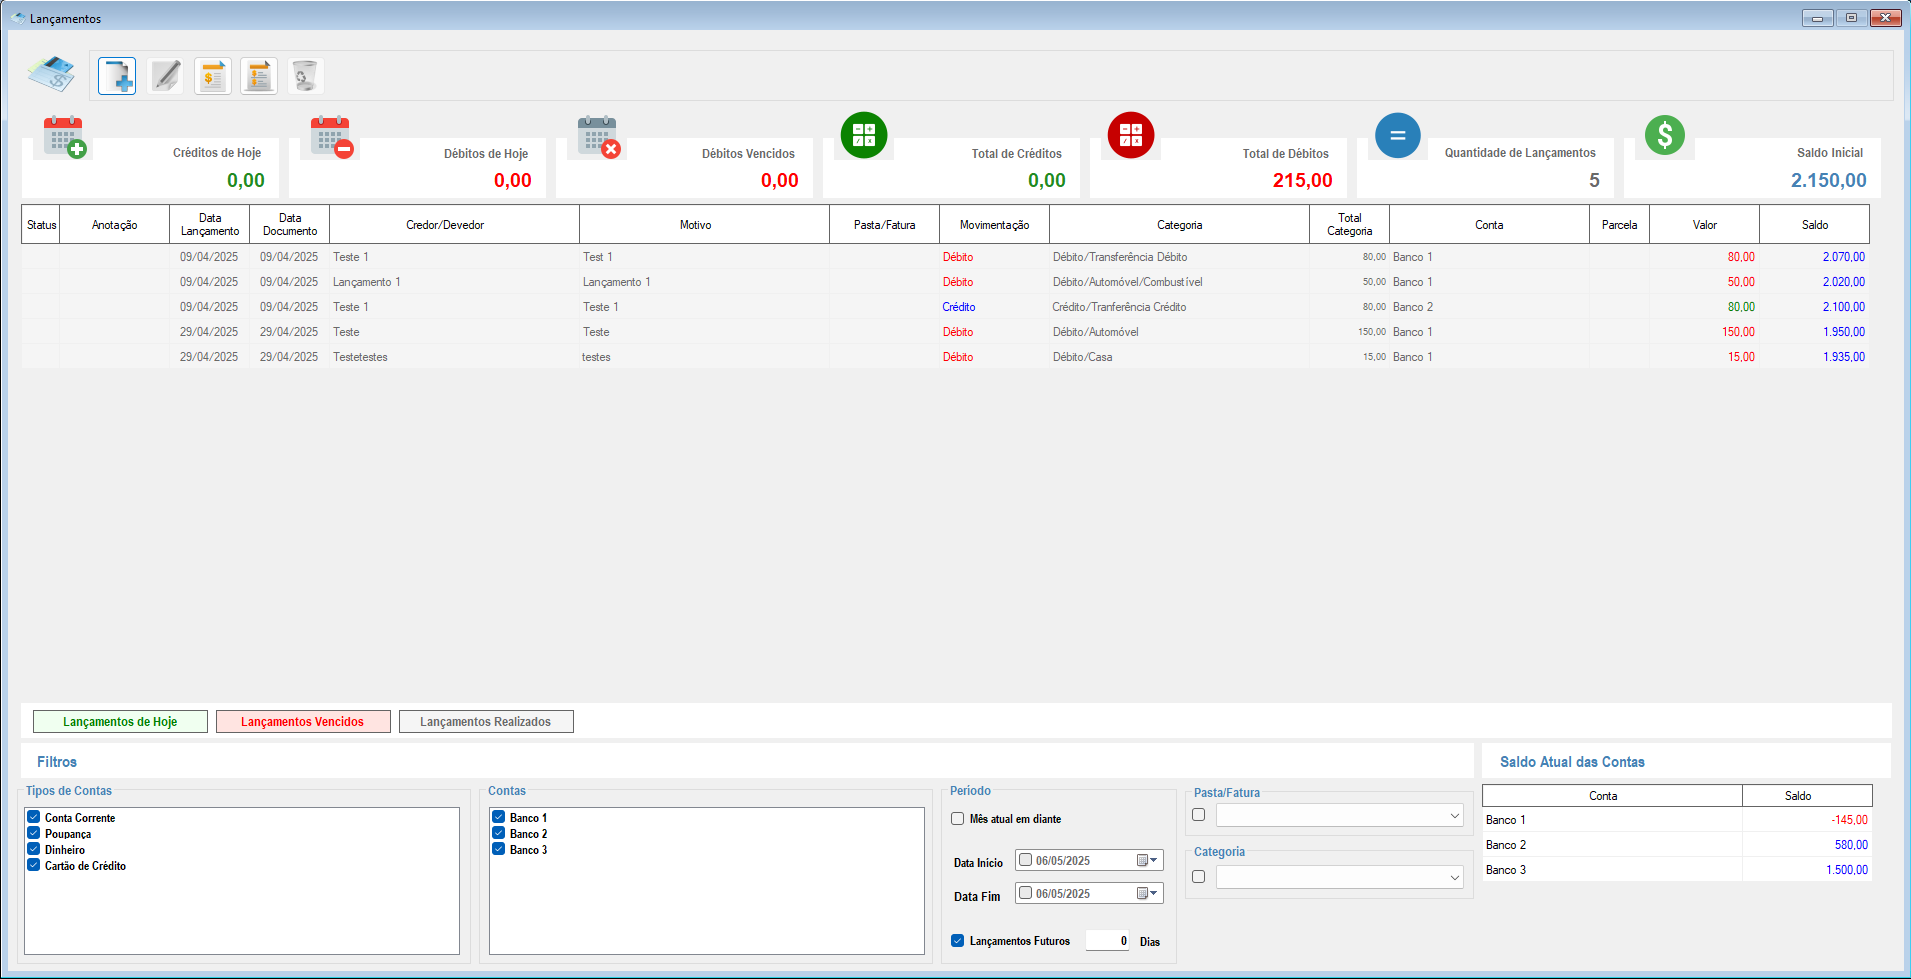This screenshot has width=1911, height=979.
Task: Uncheck the Poupança account type
Action: pos(34,833)
